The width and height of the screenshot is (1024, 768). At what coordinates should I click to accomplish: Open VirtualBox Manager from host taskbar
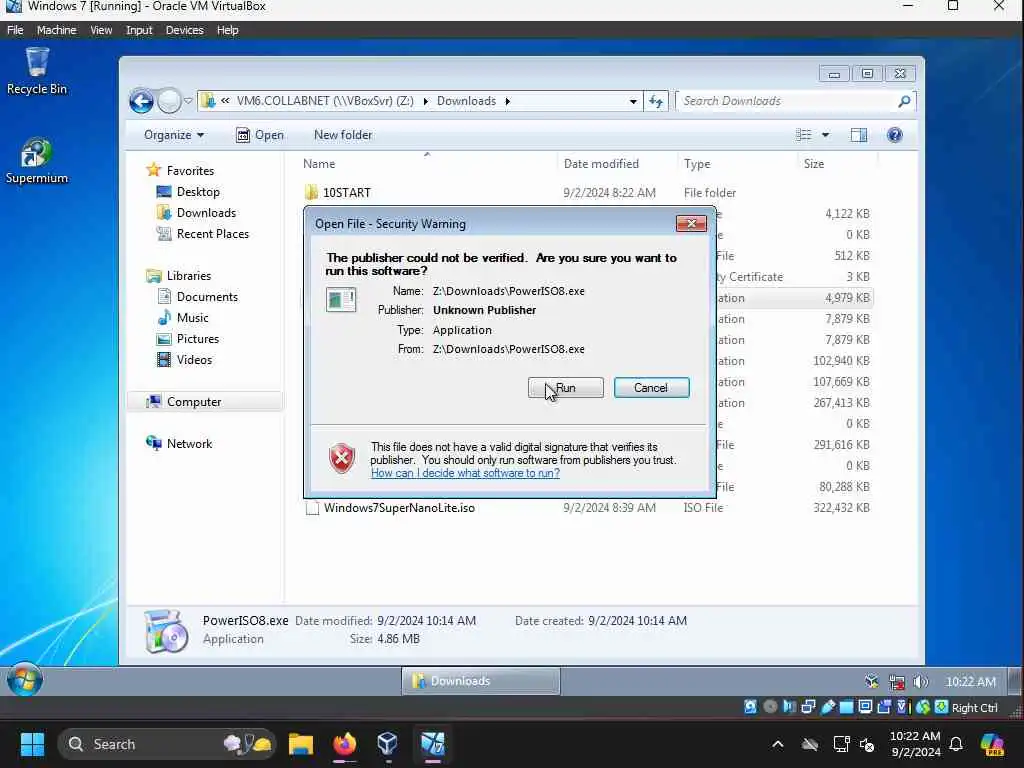click(x=388, y=744)
